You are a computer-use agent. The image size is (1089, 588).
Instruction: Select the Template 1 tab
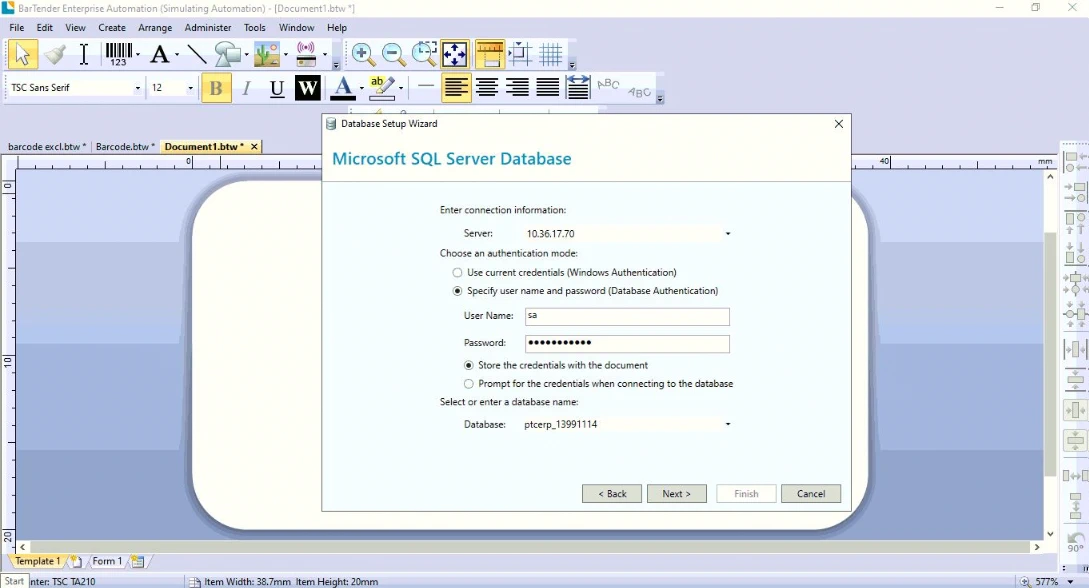(x=38, y=561)
